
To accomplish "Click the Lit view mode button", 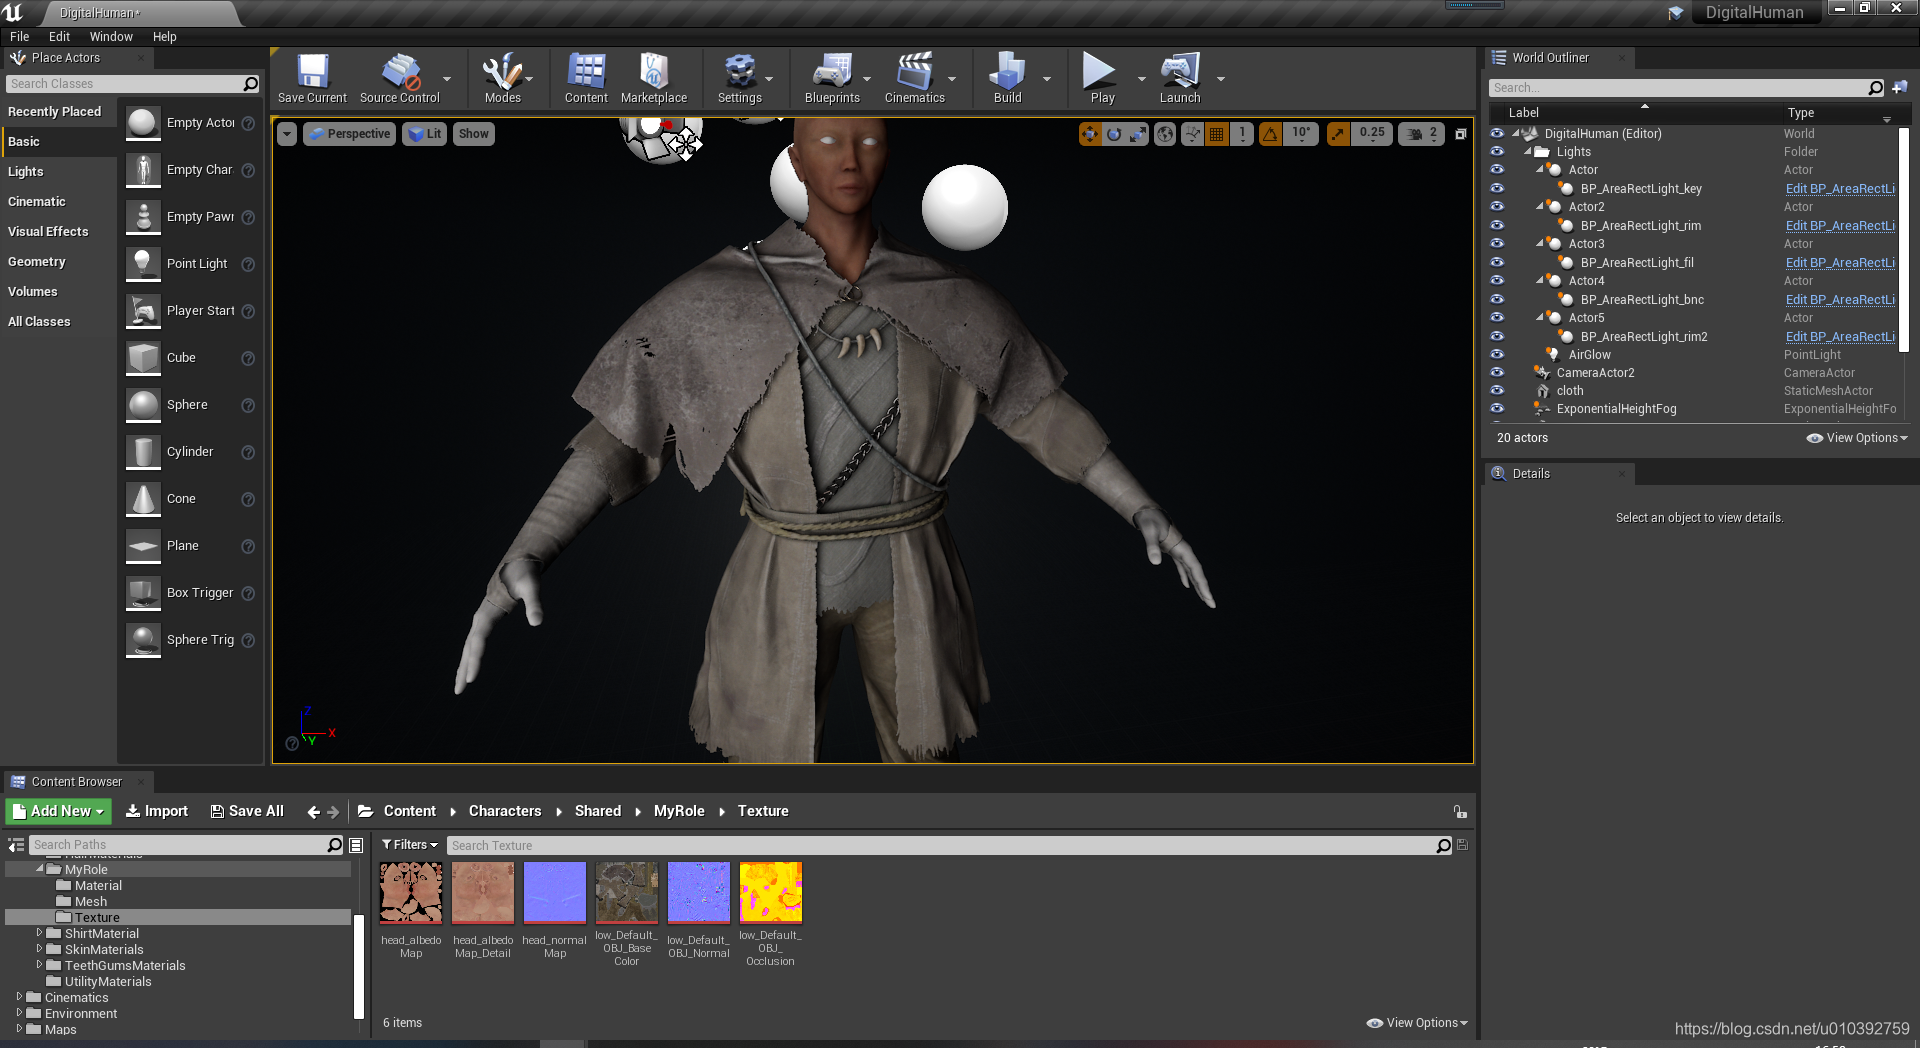I will [x=424, y=134].
